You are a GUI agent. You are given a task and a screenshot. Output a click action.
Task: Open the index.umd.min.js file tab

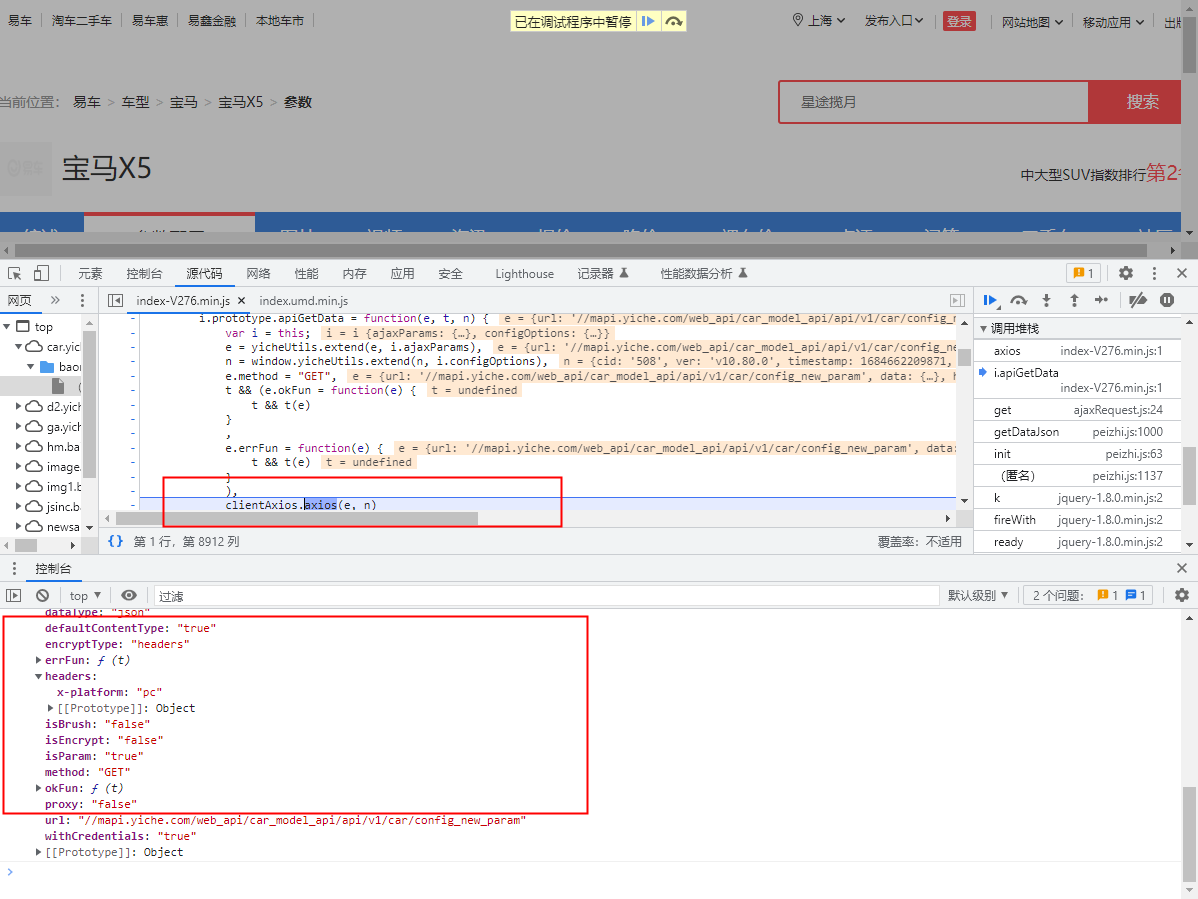(303, 301)
